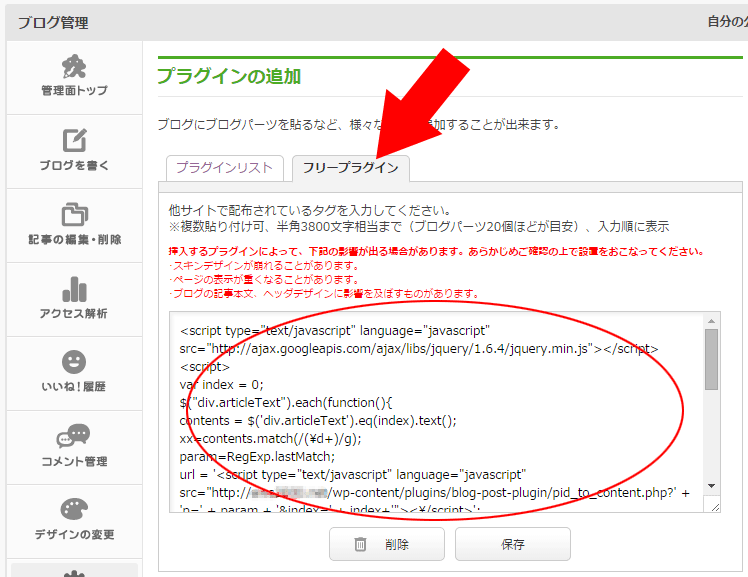Click the text area scrollbar up arrow

click(x=711, y=320)
